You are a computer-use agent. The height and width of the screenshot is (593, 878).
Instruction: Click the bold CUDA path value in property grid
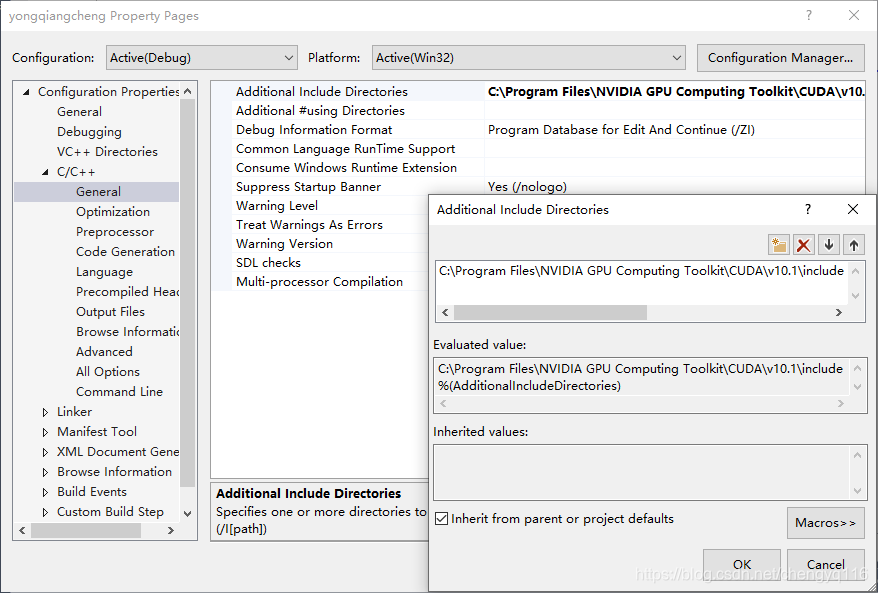(x=676, y=92)
